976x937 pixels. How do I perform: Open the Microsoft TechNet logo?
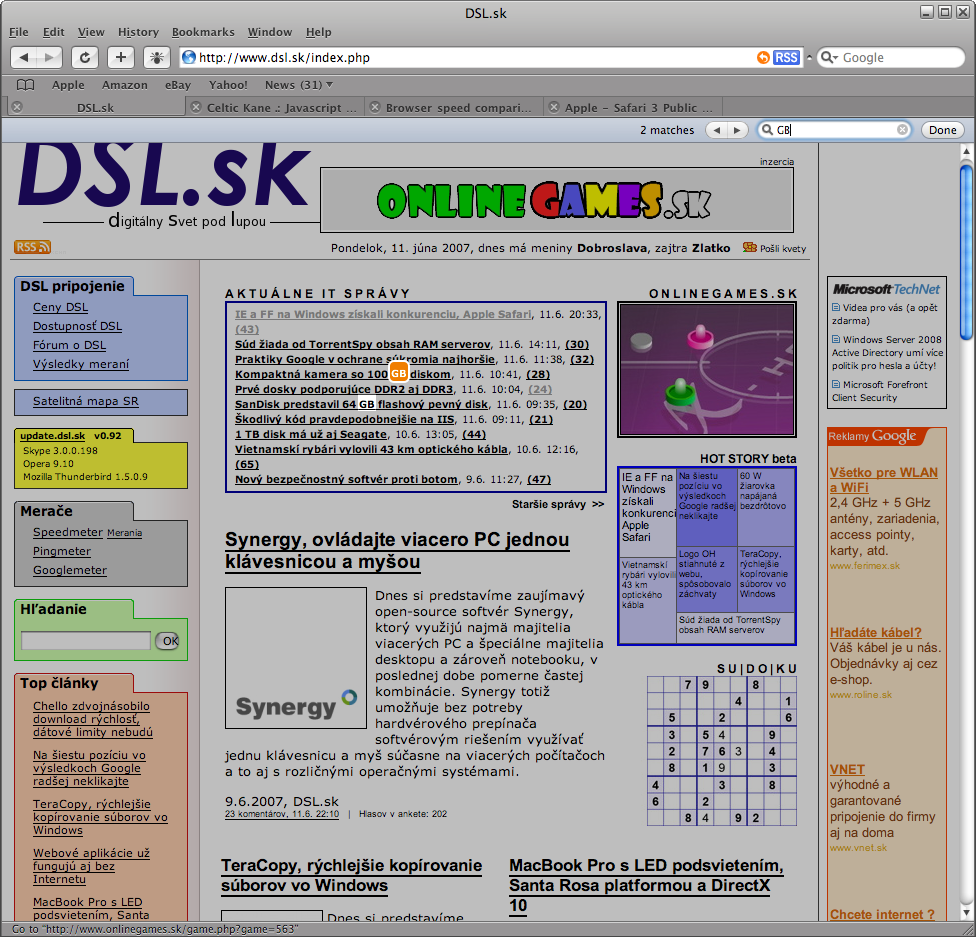tap(886, 289)
